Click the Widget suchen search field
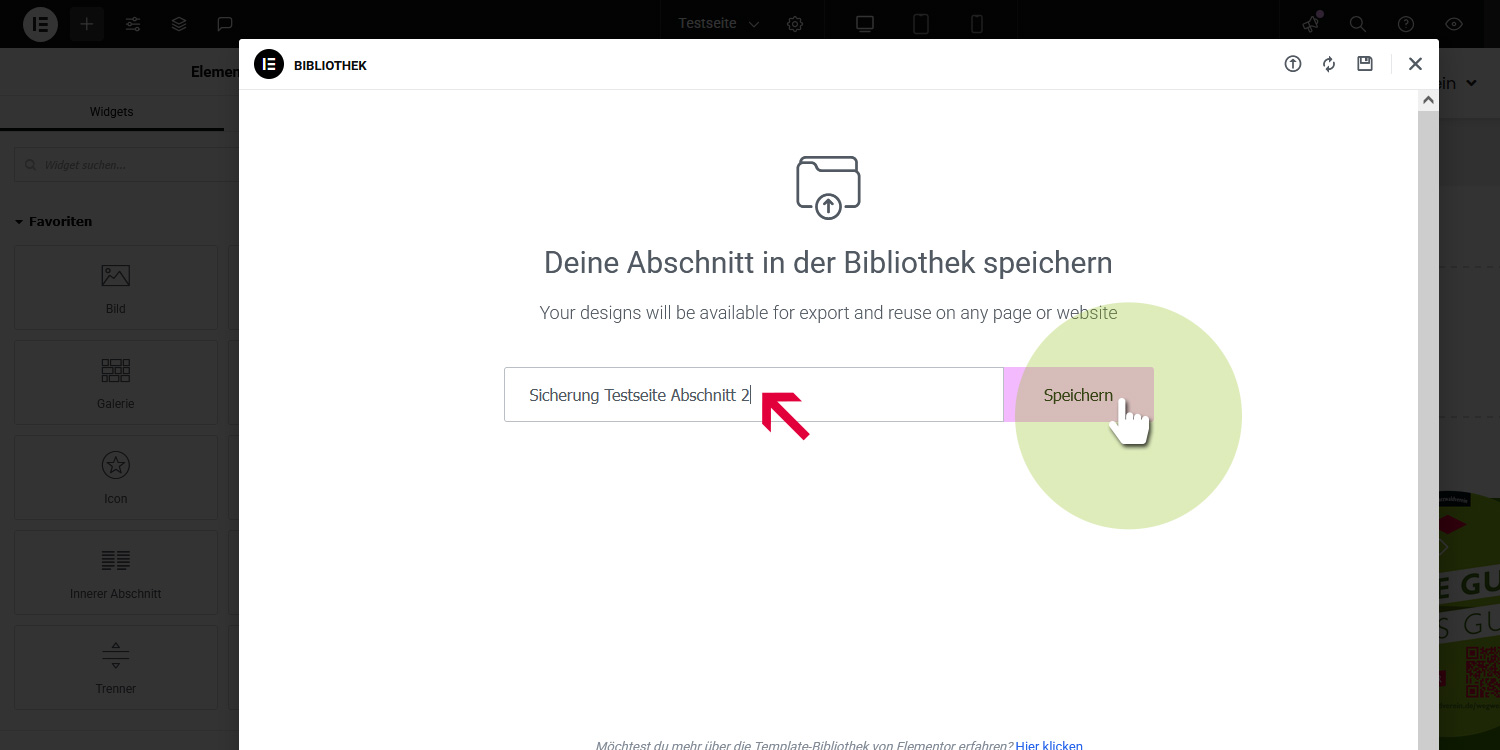1500x750 pixels. pos(128,165)
